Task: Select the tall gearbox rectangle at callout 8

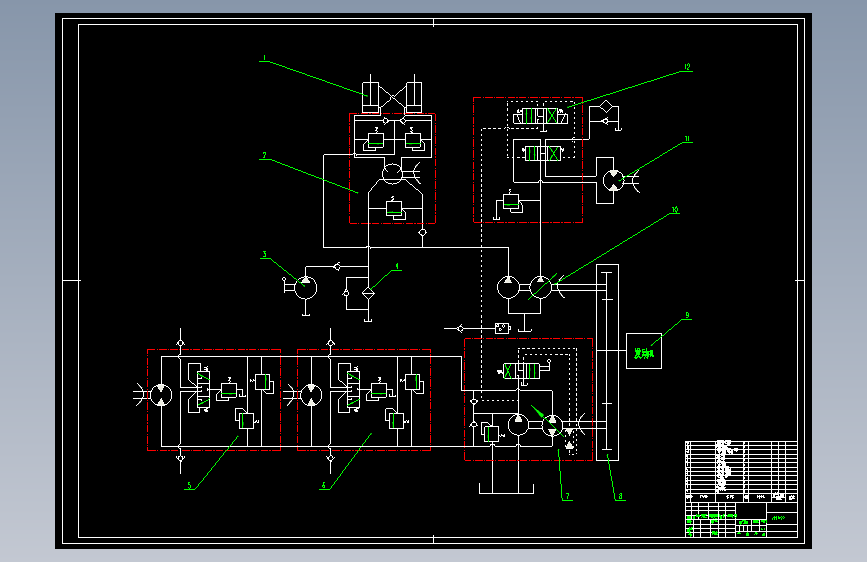Action: [607, 362]
